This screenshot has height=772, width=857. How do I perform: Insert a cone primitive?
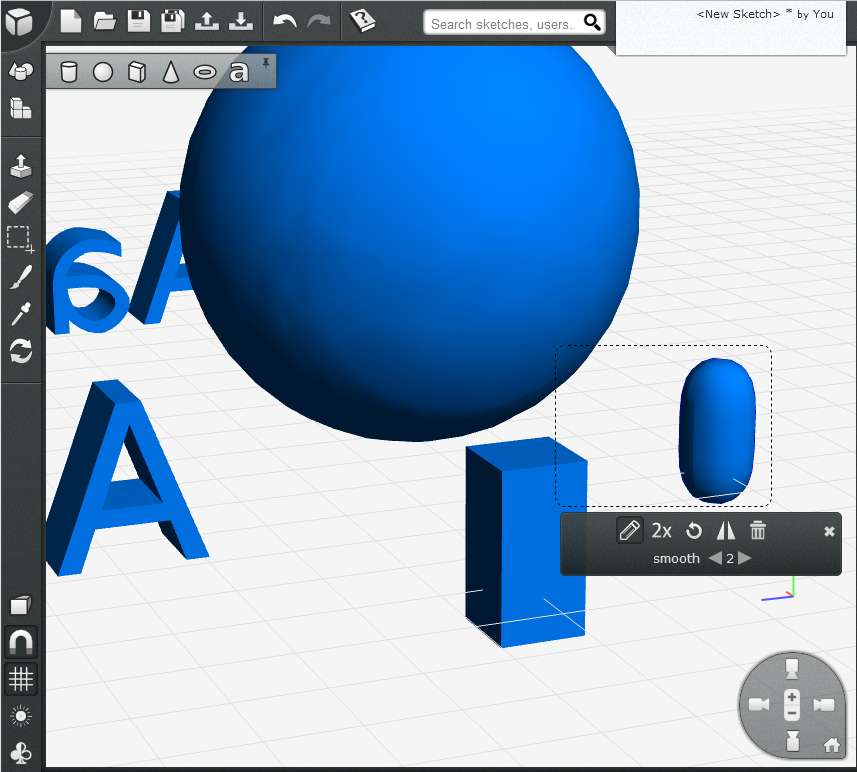click(171, 72)
